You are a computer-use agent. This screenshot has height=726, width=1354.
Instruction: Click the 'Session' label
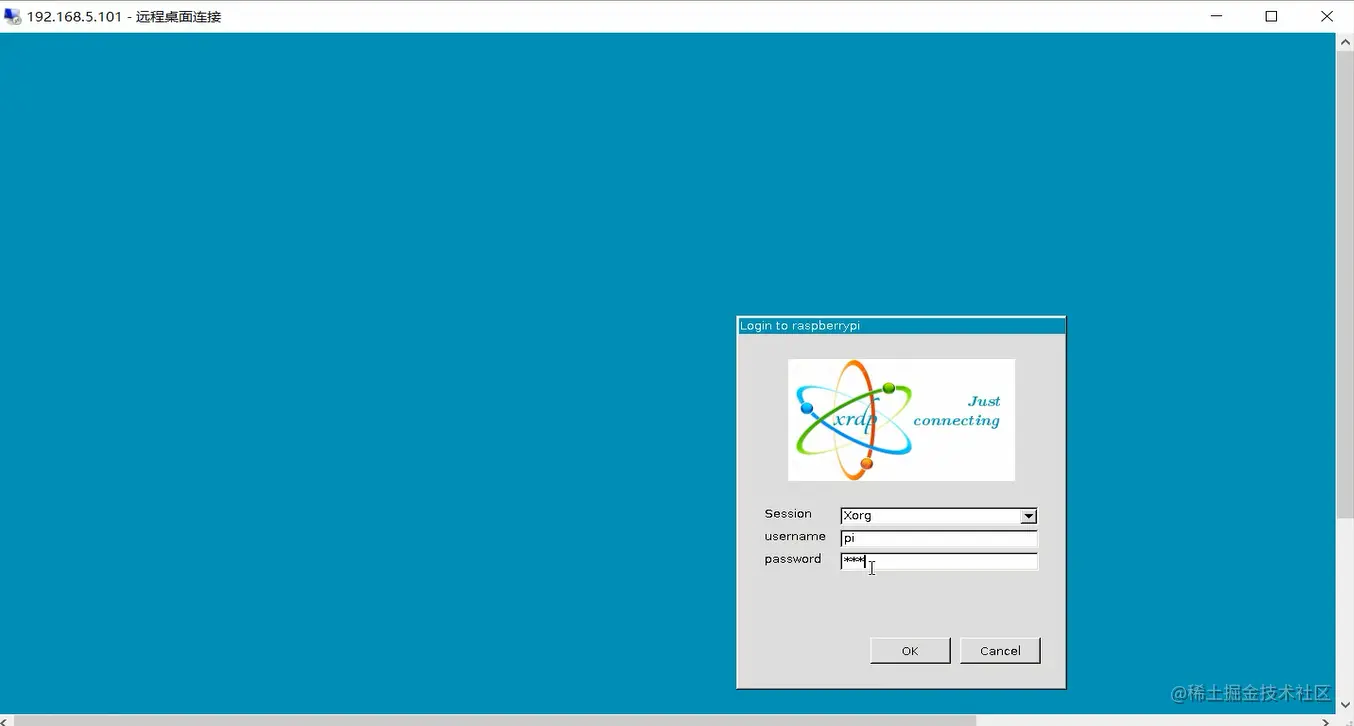coord(788,514)
